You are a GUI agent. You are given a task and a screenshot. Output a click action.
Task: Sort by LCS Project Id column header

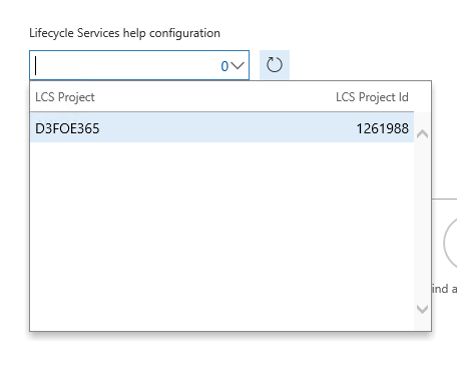(x=372, y=97)
